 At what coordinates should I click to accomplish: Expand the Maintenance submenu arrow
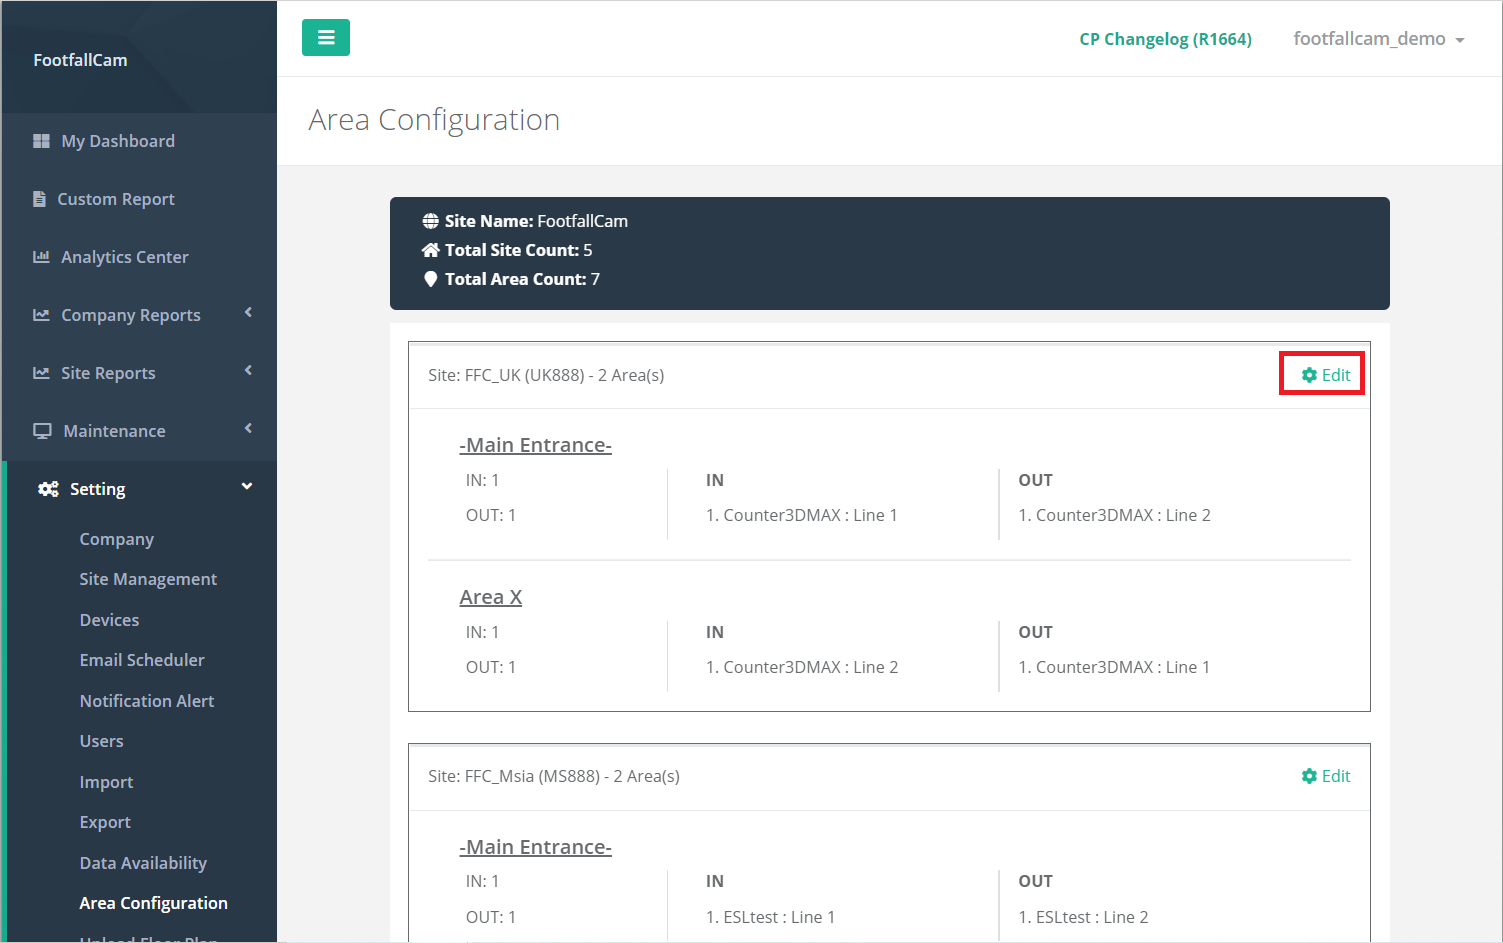(248, 429)
